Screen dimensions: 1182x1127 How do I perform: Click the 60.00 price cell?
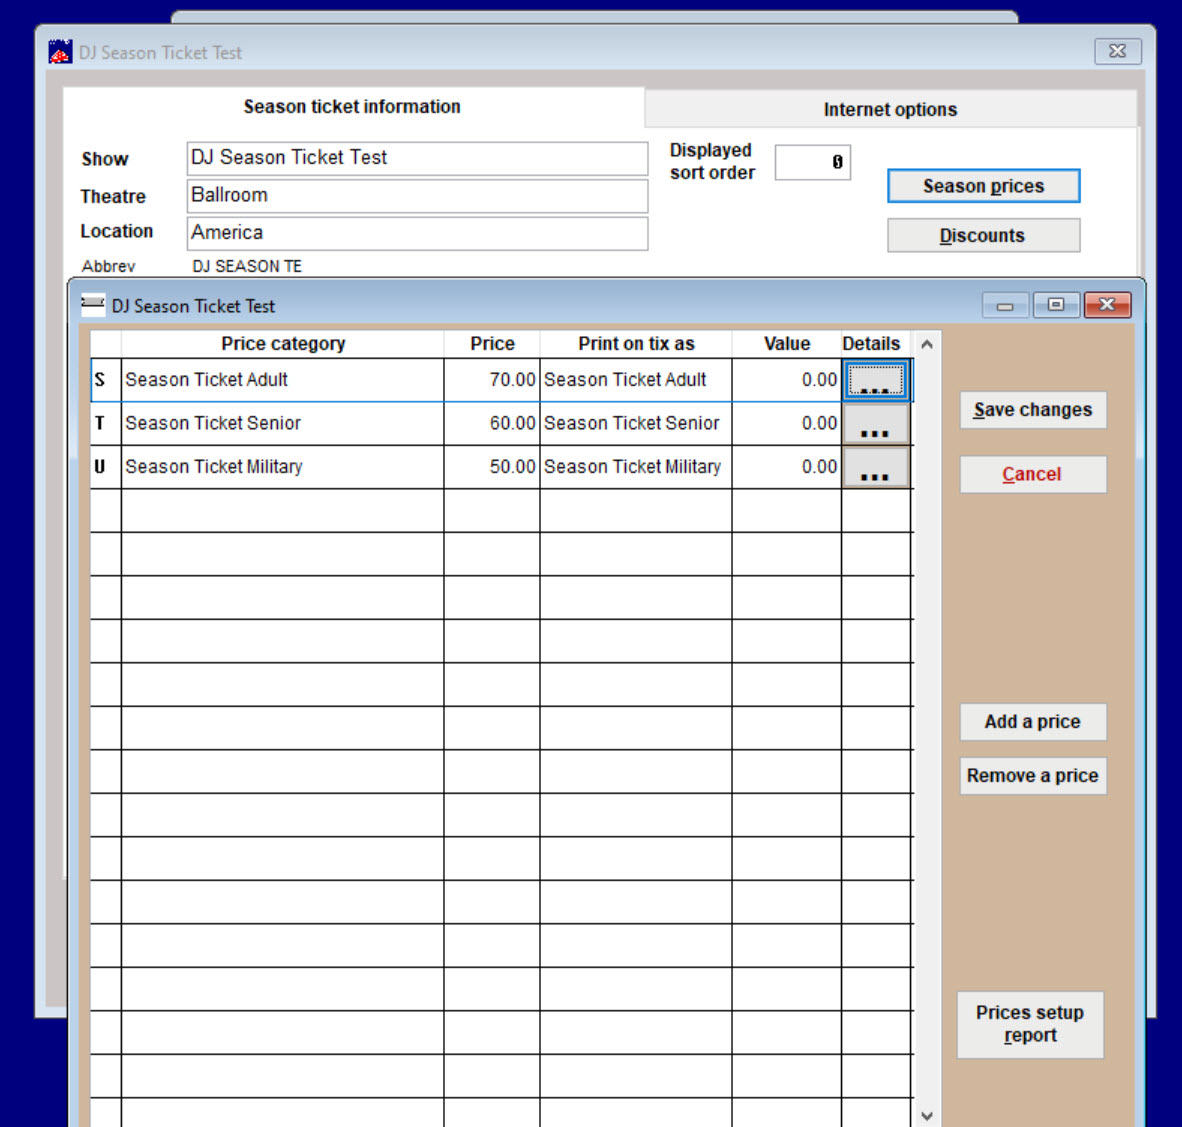click(x=492, y=424)
